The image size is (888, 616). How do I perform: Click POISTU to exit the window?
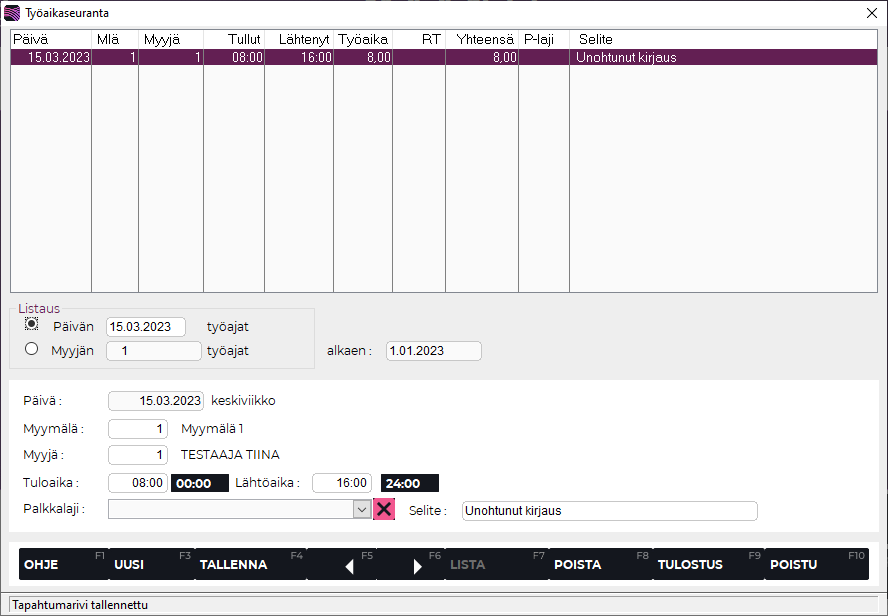(x=793, y=564)
